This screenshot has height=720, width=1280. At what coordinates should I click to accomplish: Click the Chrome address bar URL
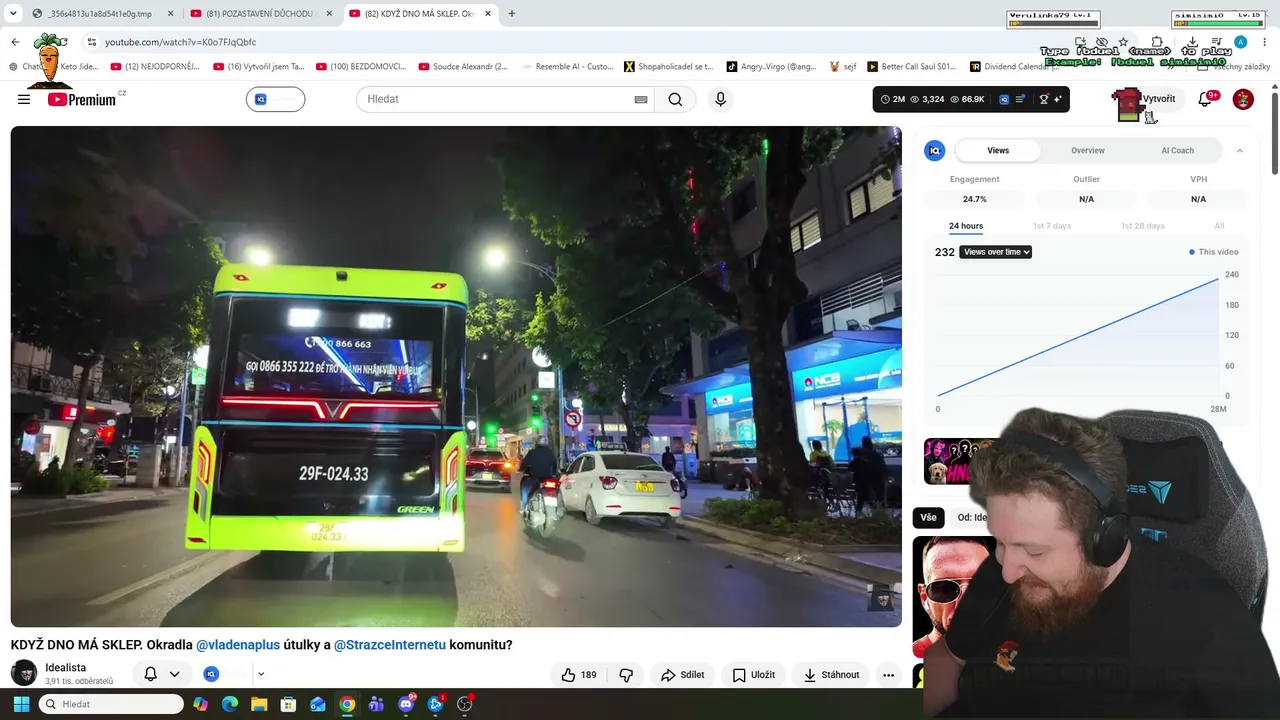point(181,42)
